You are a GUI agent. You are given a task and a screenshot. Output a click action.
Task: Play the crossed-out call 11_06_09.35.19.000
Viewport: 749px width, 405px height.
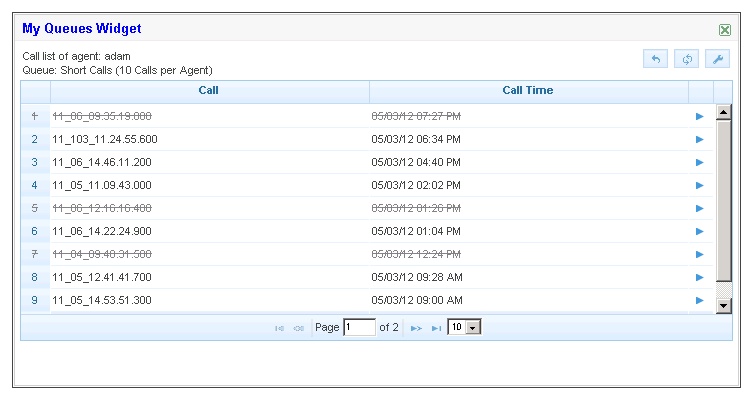tap(700, 116)
